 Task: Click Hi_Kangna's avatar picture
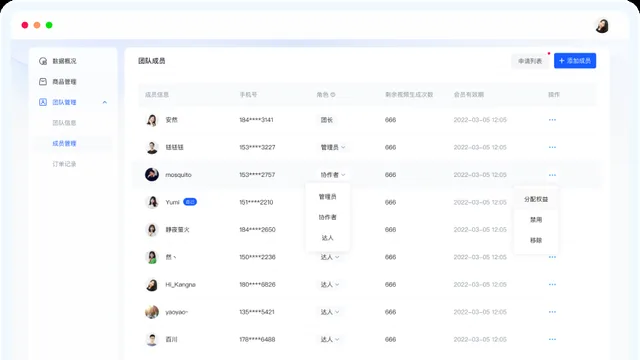pos(152,284)
